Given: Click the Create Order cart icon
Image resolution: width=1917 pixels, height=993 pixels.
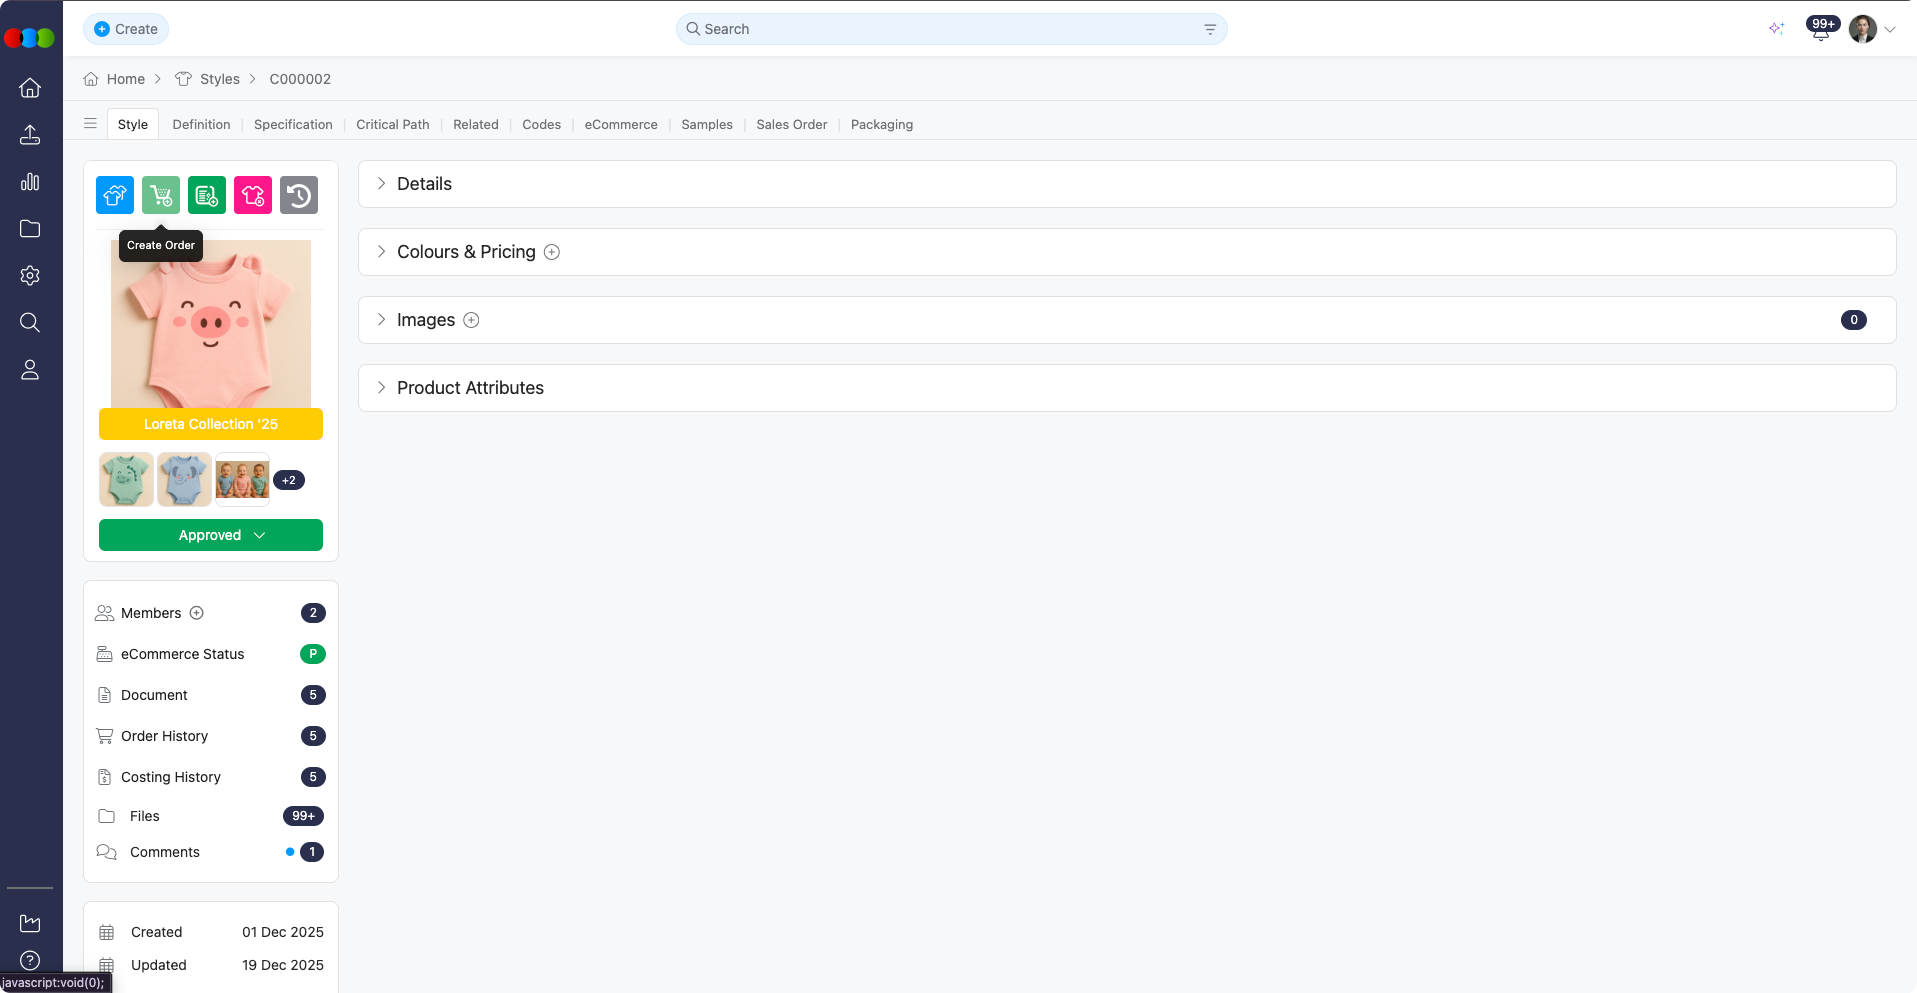Looking at the screenshot, I should pos(161,195).
